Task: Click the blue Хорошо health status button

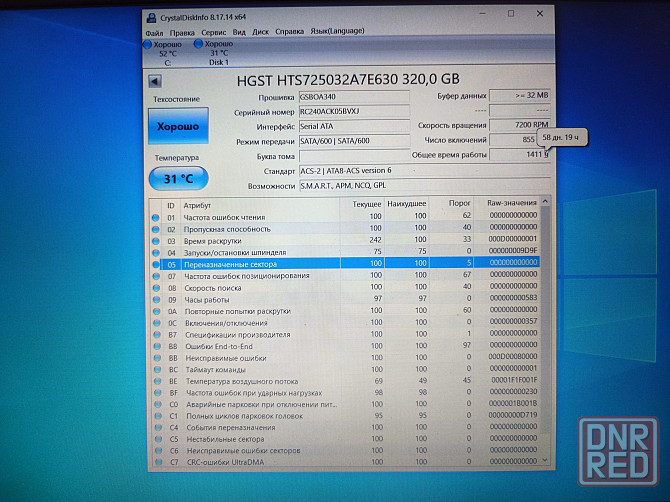Action: (x=176, y=127)
